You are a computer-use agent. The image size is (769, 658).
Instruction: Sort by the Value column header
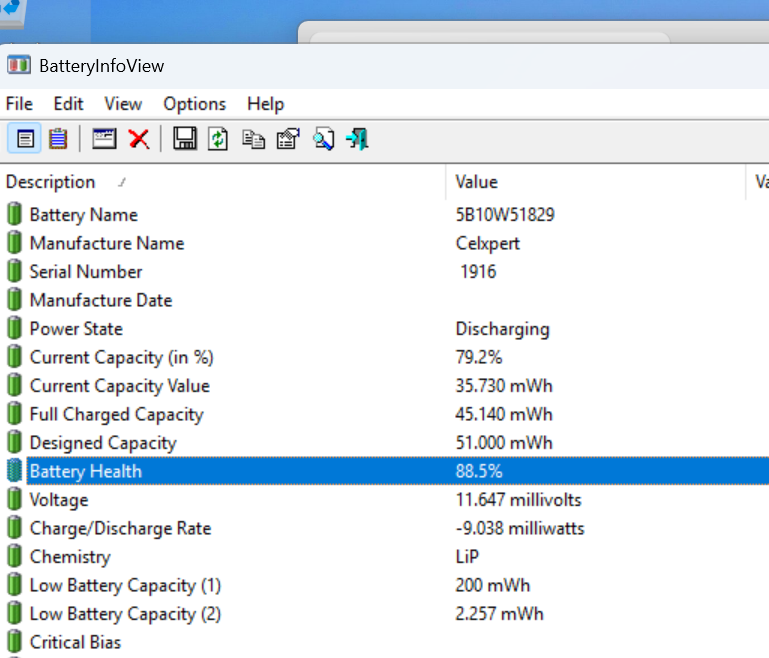[x=595, y=182]
